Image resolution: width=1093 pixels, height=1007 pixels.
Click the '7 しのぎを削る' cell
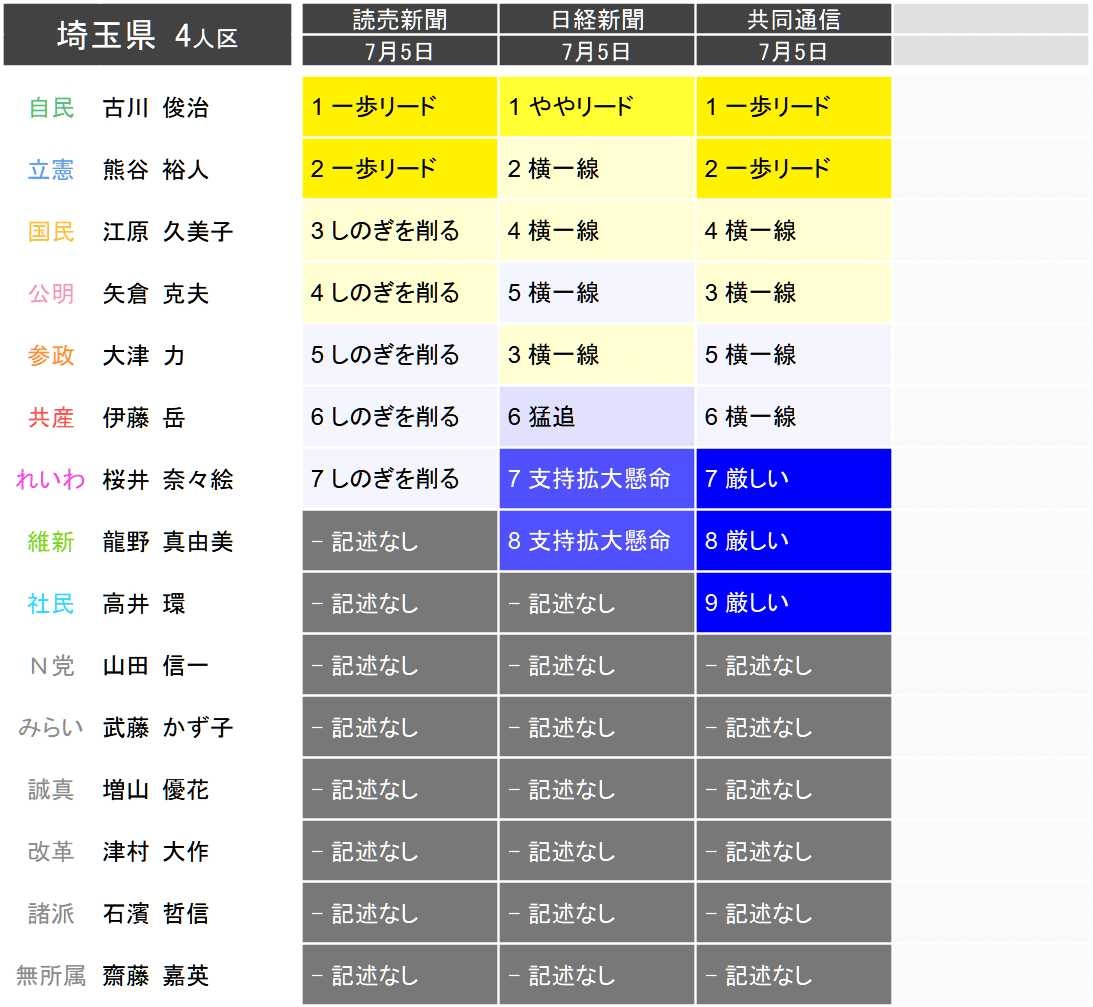click(399, 479)
